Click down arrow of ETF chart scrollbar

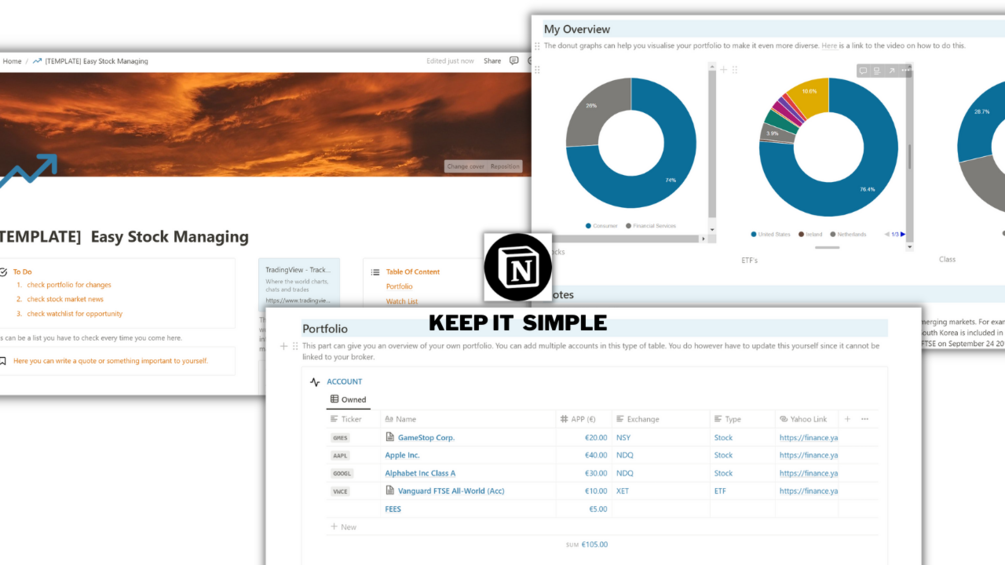(909, 247)
